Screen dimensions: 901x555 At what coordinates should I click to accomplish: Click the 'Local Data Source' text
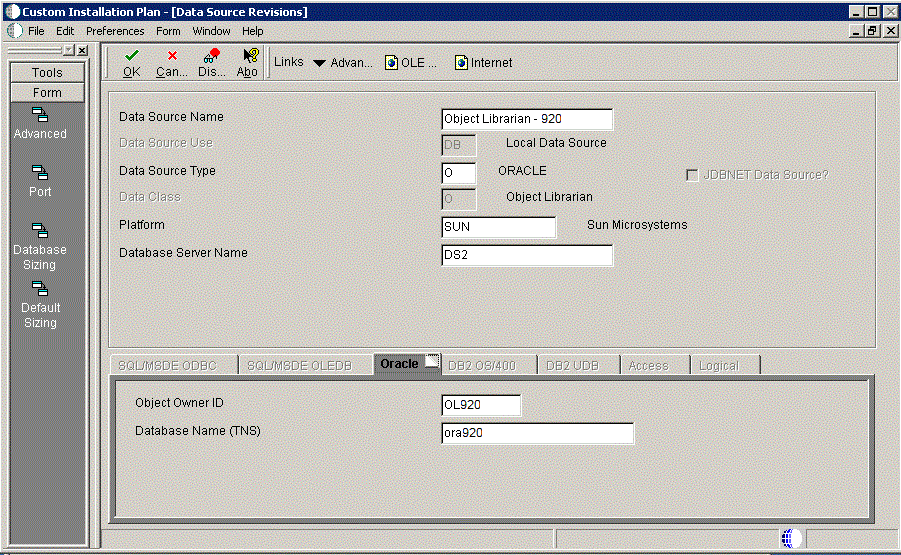coord(556,143)
